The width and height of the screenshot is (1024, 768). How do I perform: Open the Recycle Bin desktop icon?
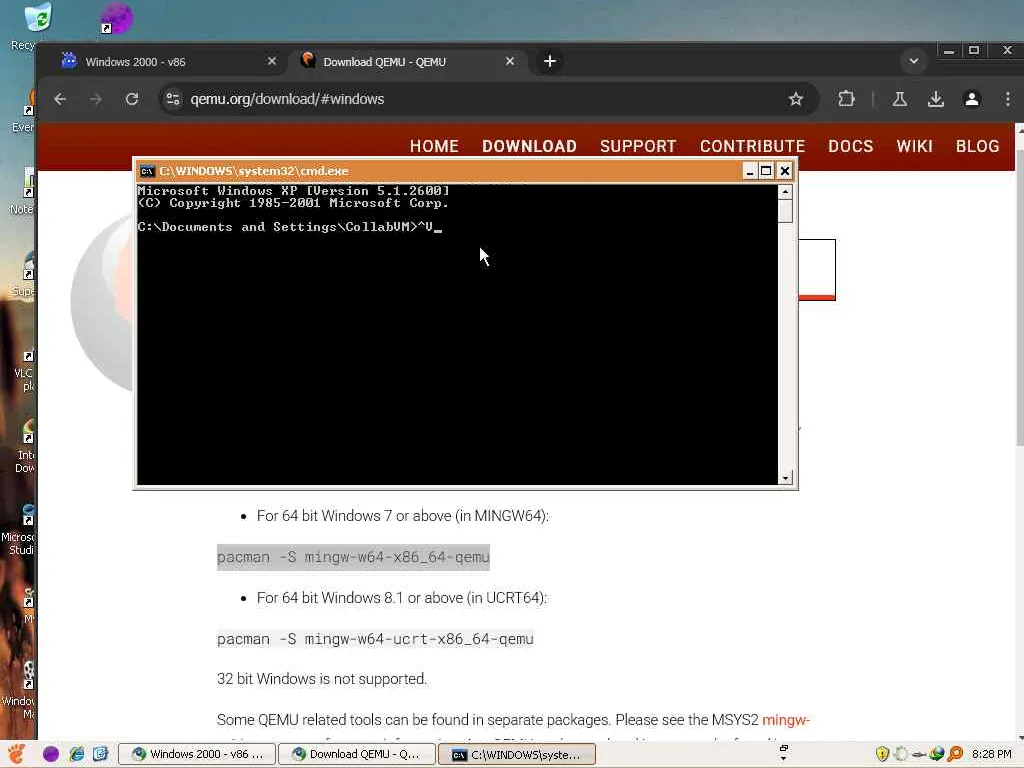(x=37, y=18)
